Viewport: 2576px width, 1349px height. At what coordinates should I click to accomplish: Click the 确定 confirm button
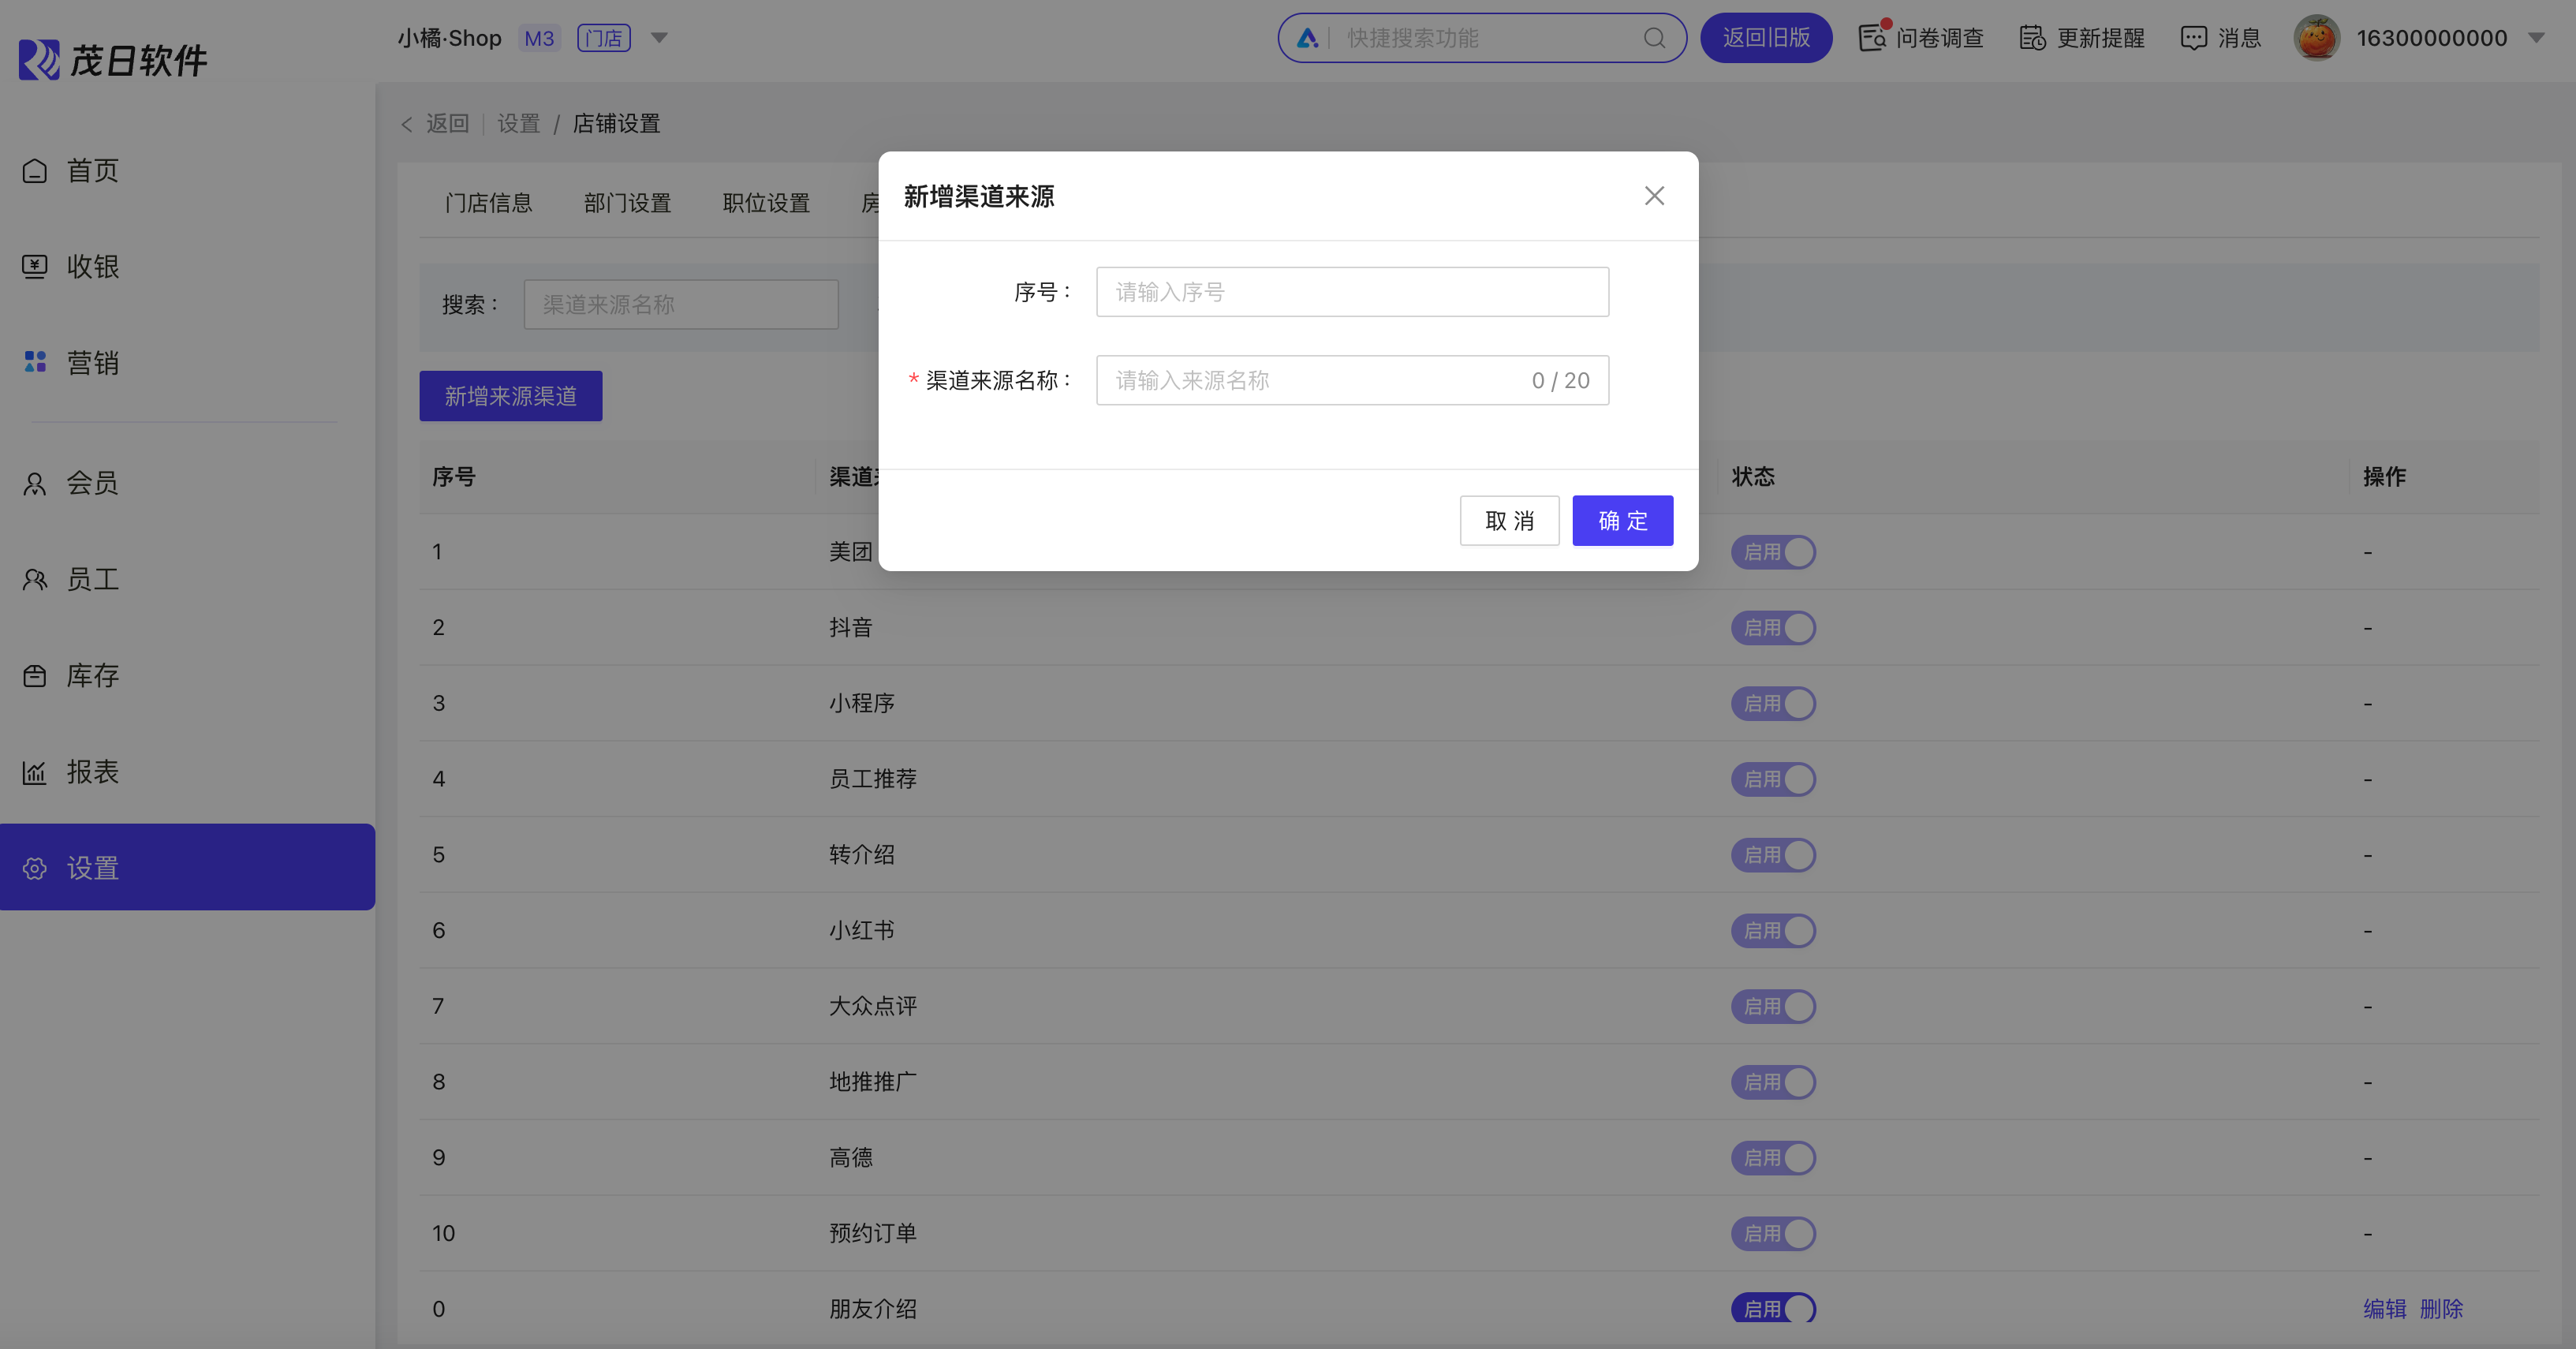point(1622,521)
